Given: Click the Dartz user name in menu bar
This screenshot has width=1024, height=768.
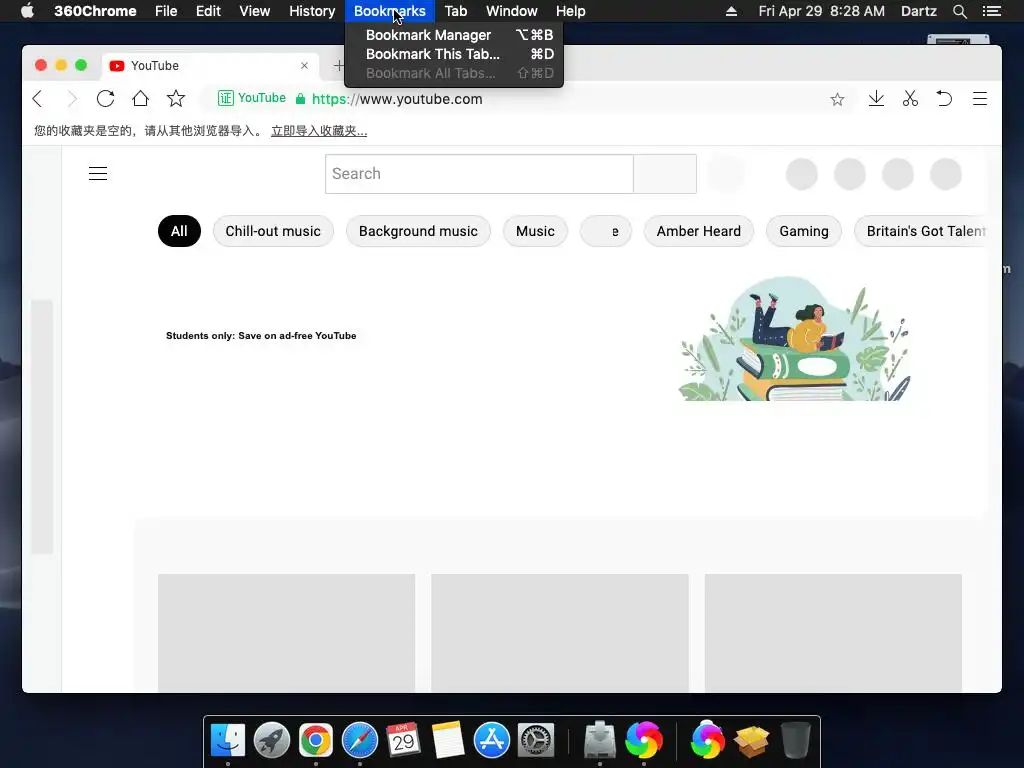Looking at the screenshot, I should pyautogui.click(x=918, y=11).
